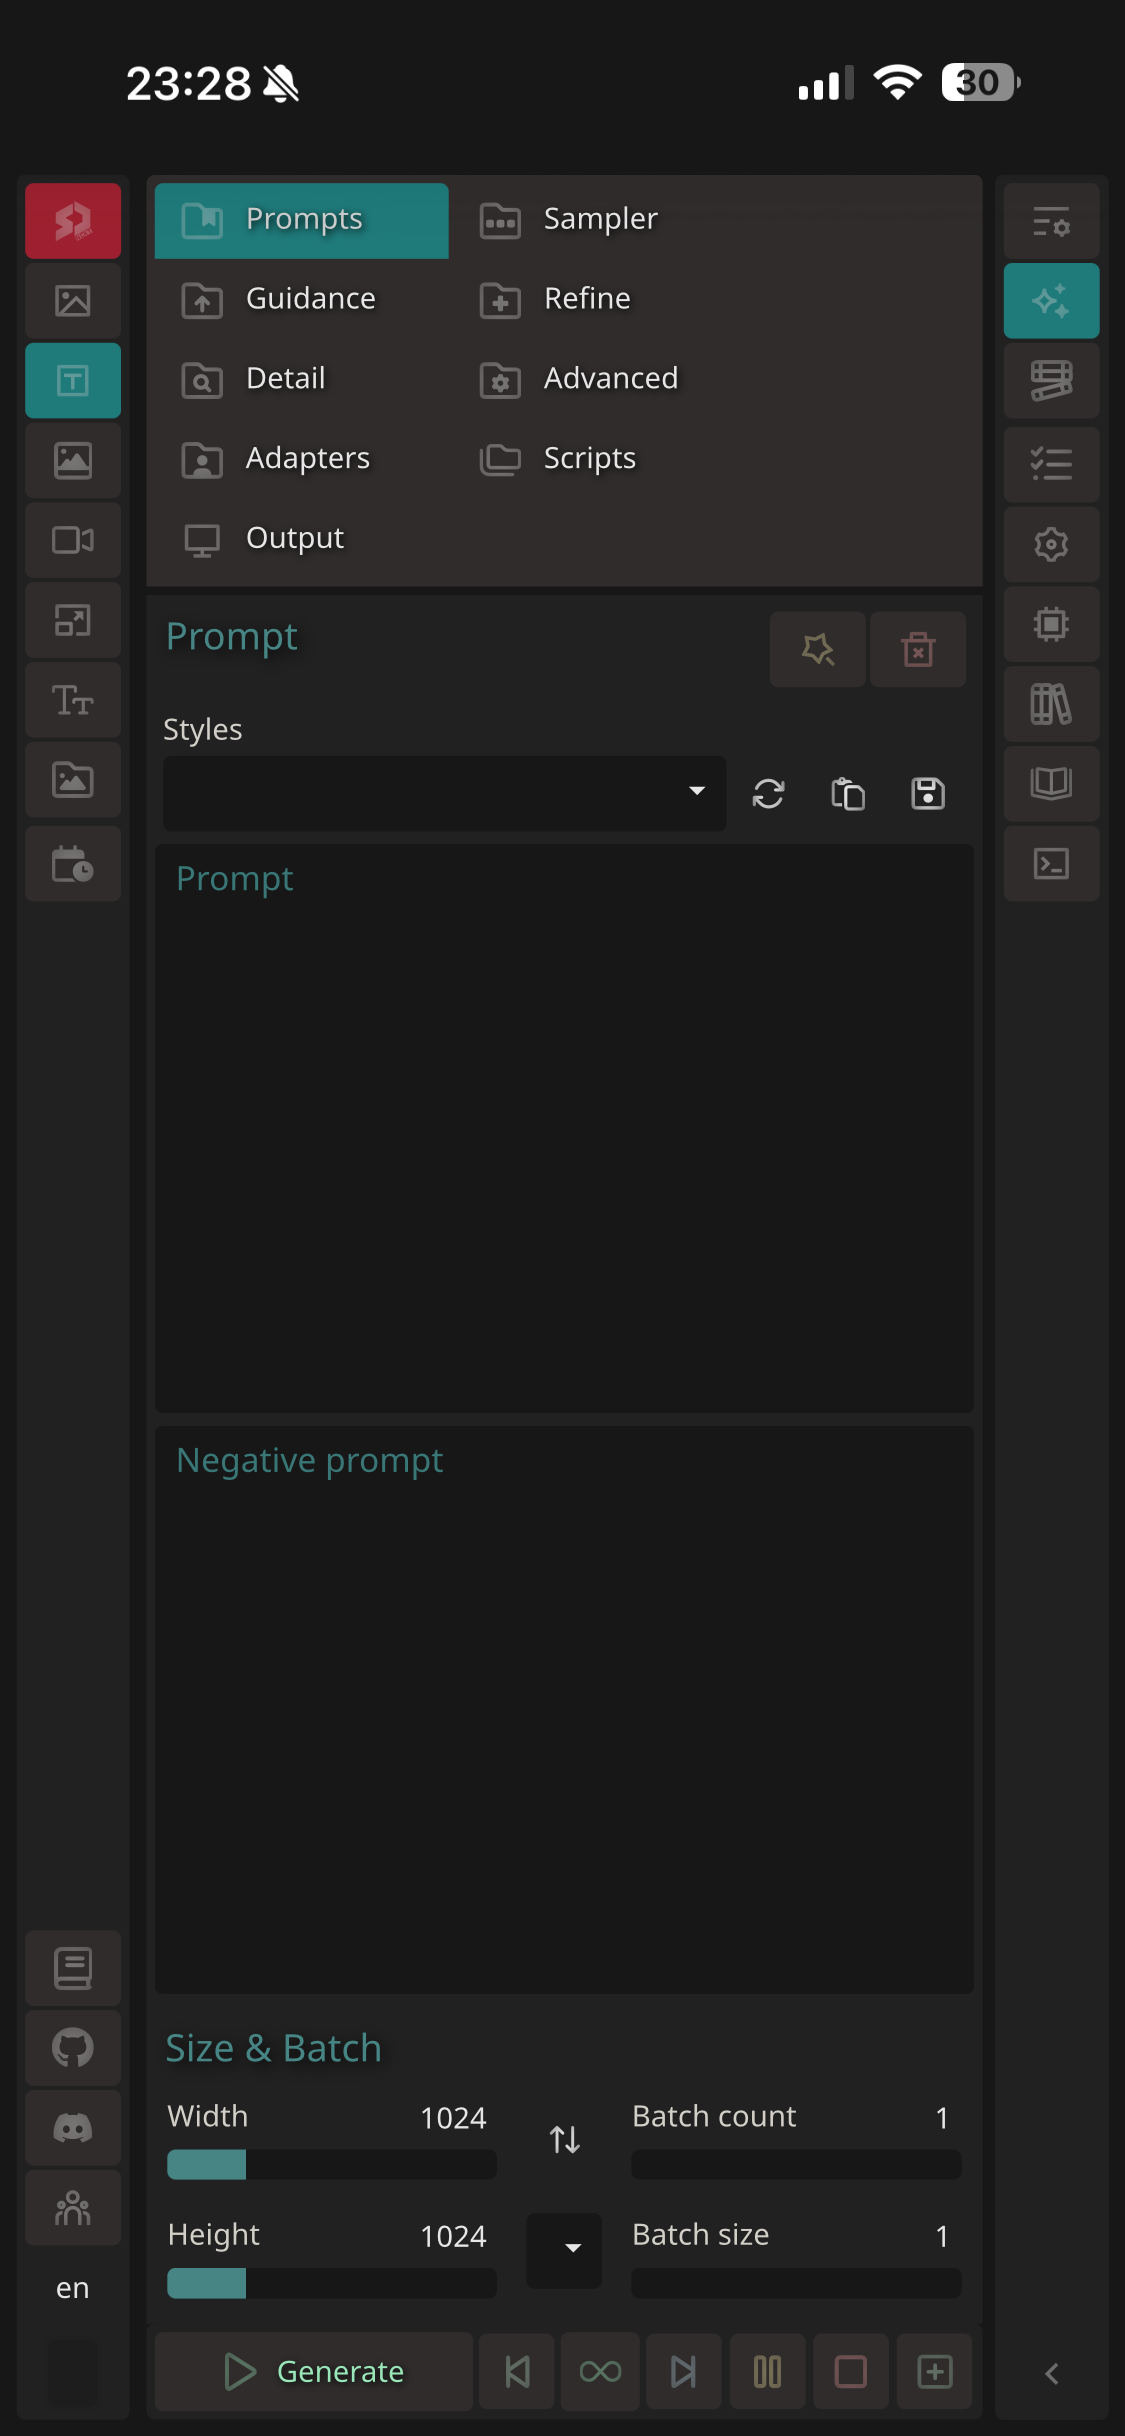The image size is (1125, 2436).
Task: Open the video tab icon
Action: point(72,541)
